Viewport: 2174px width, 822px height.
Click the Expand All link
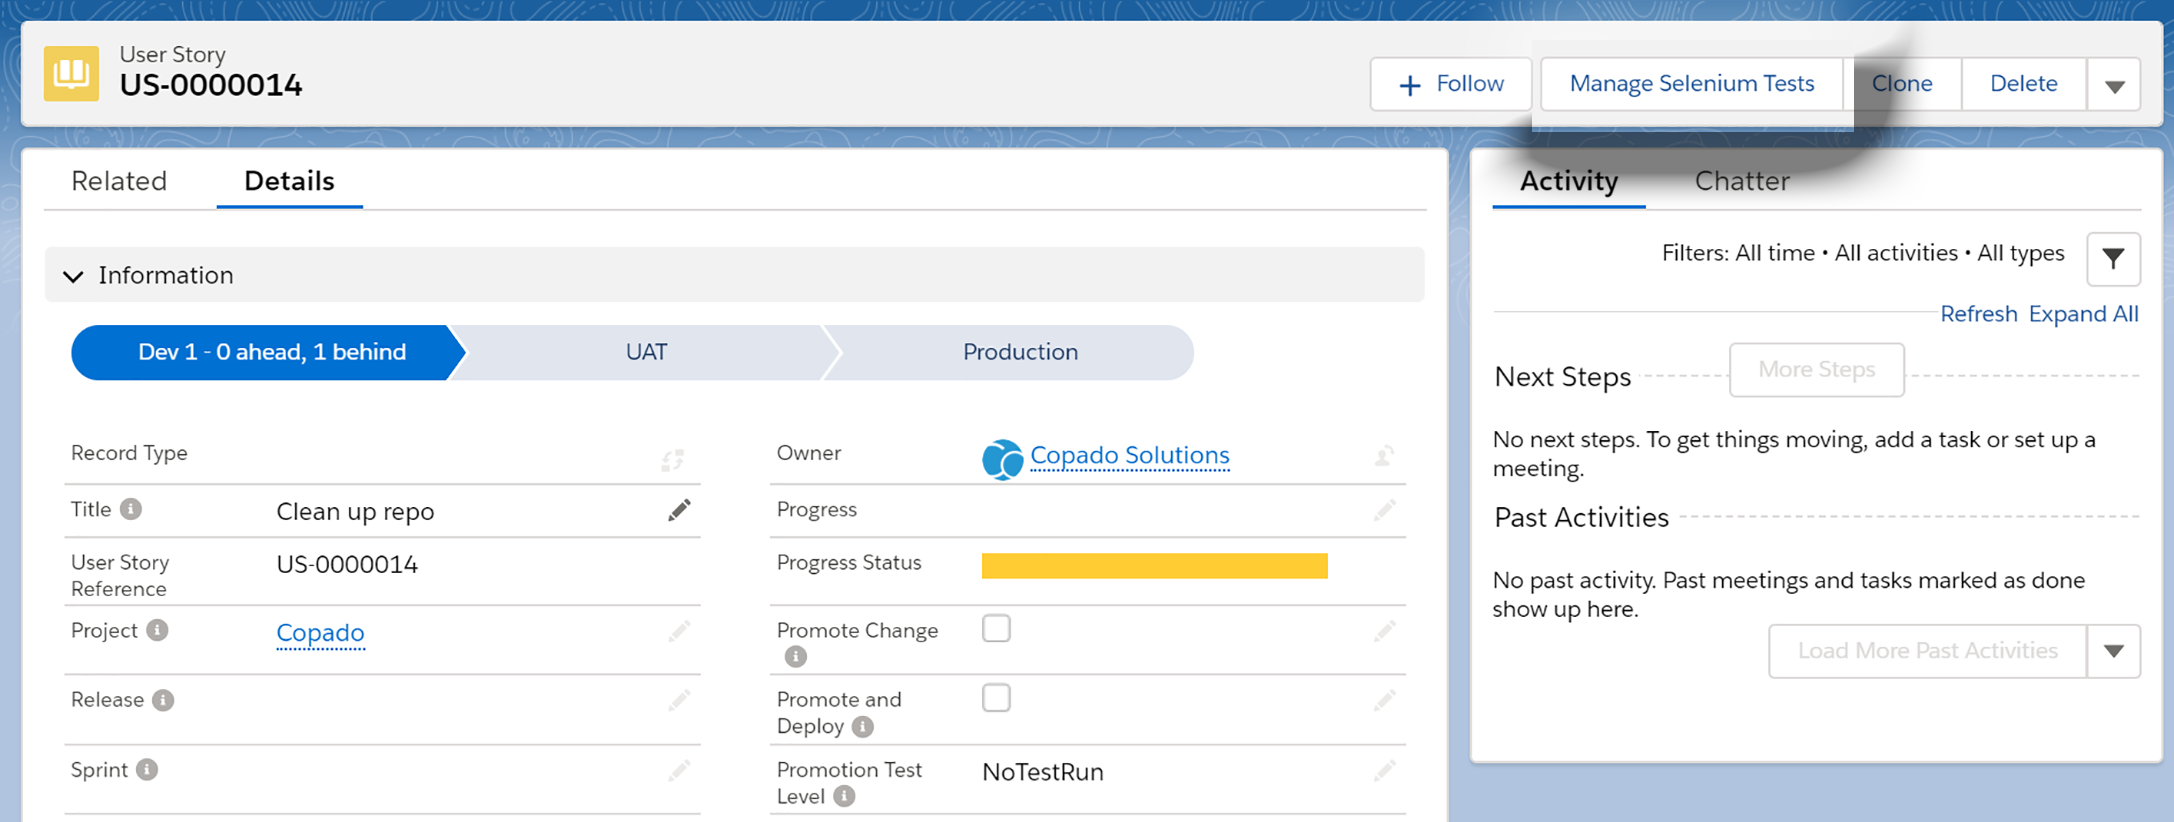click(x=2084, y=314)
